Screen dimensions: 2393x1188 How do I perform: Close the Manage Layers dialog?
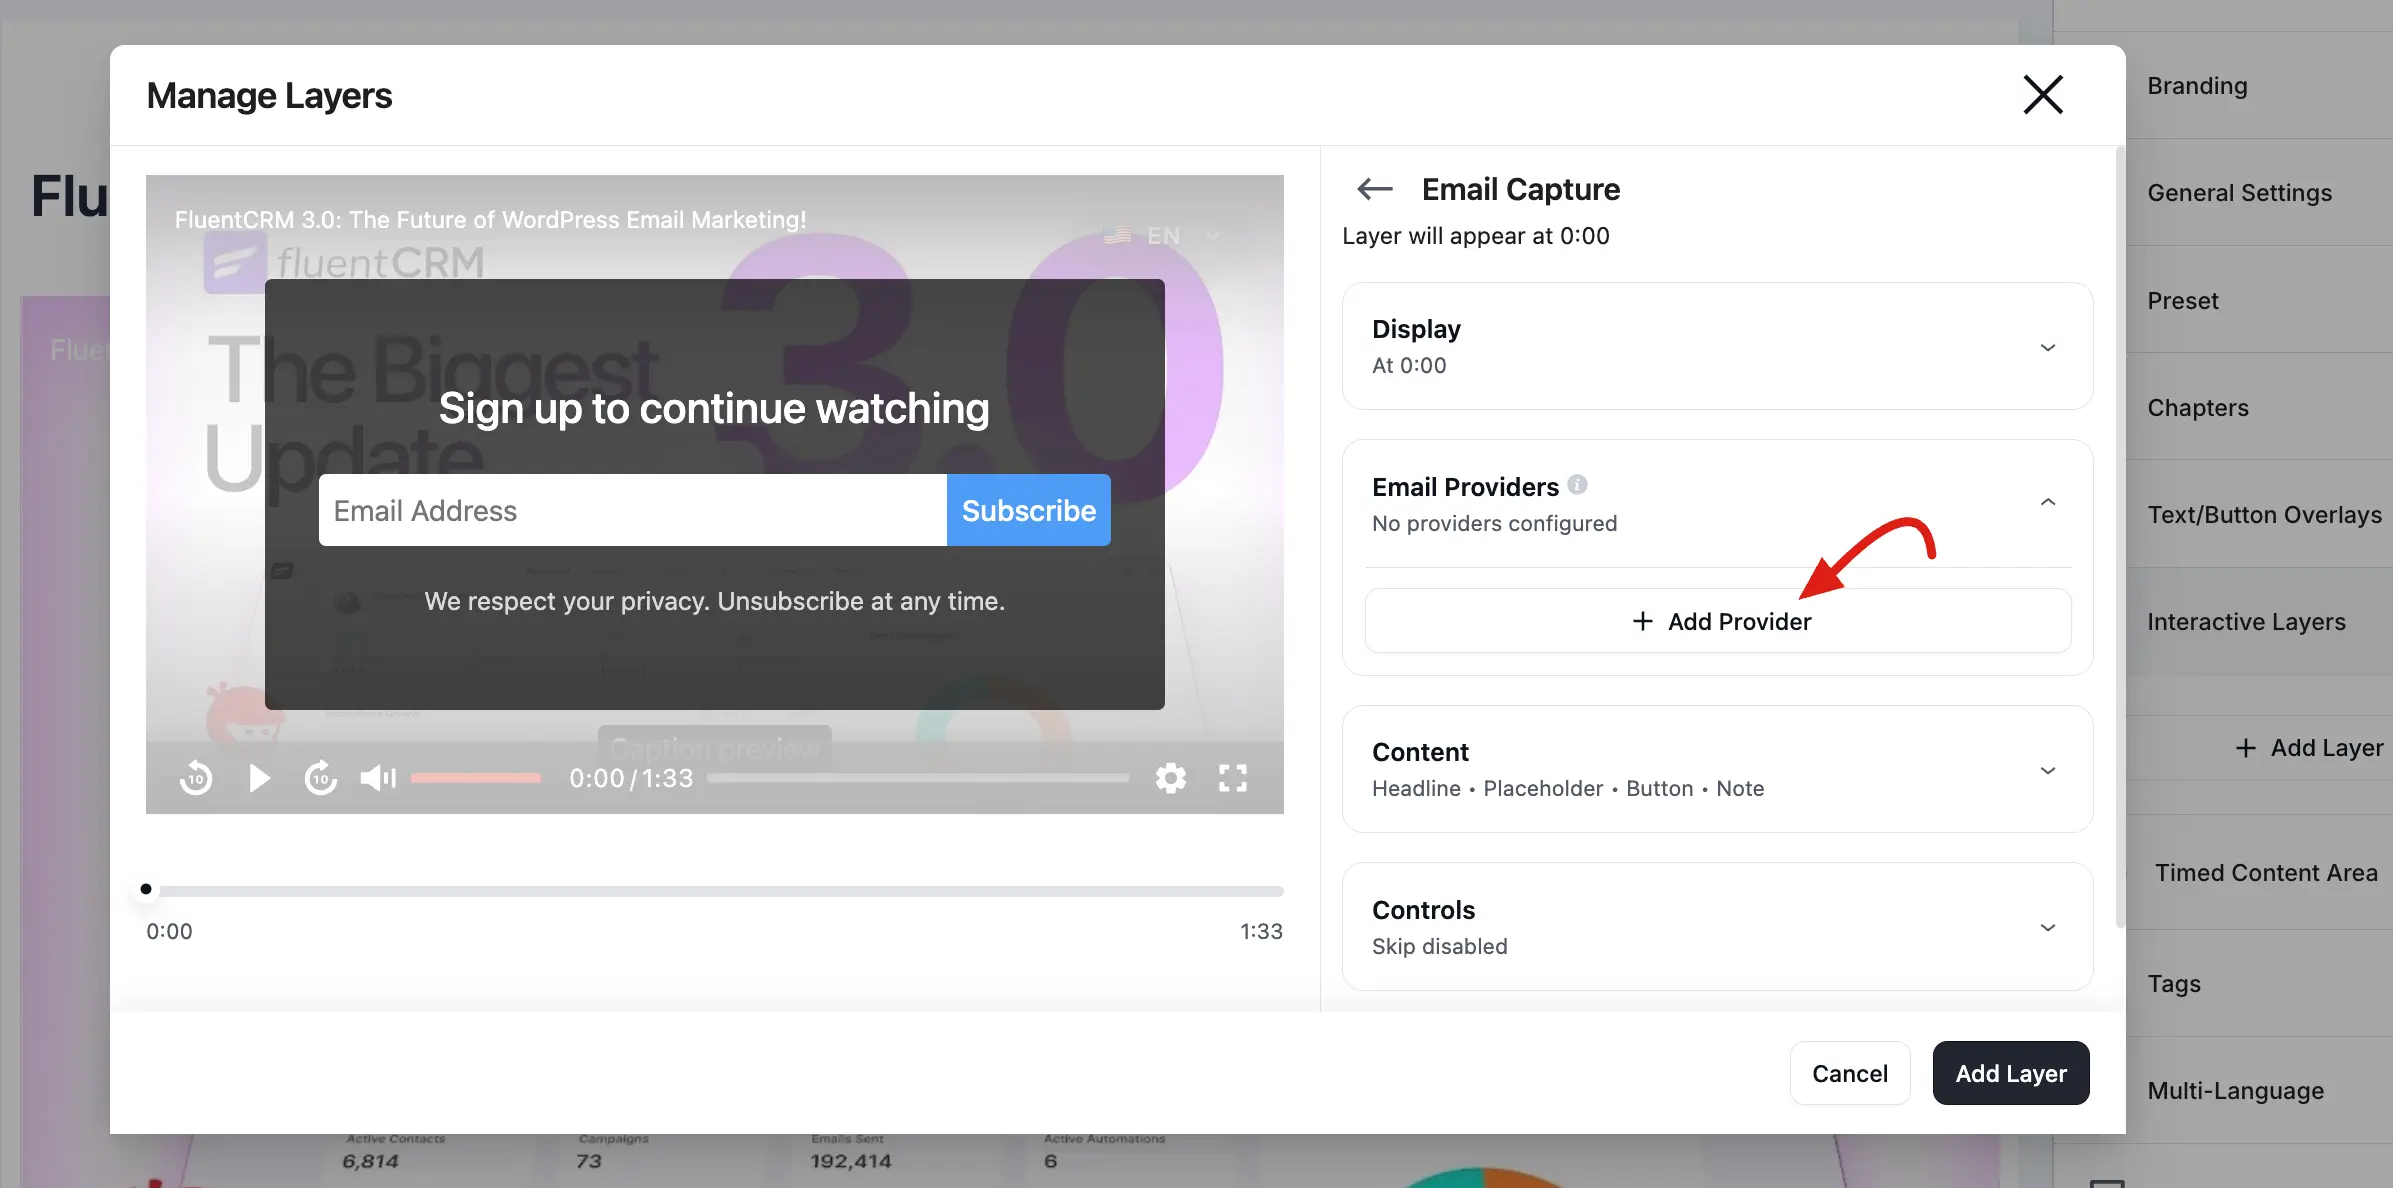(x=2042, y=95)
